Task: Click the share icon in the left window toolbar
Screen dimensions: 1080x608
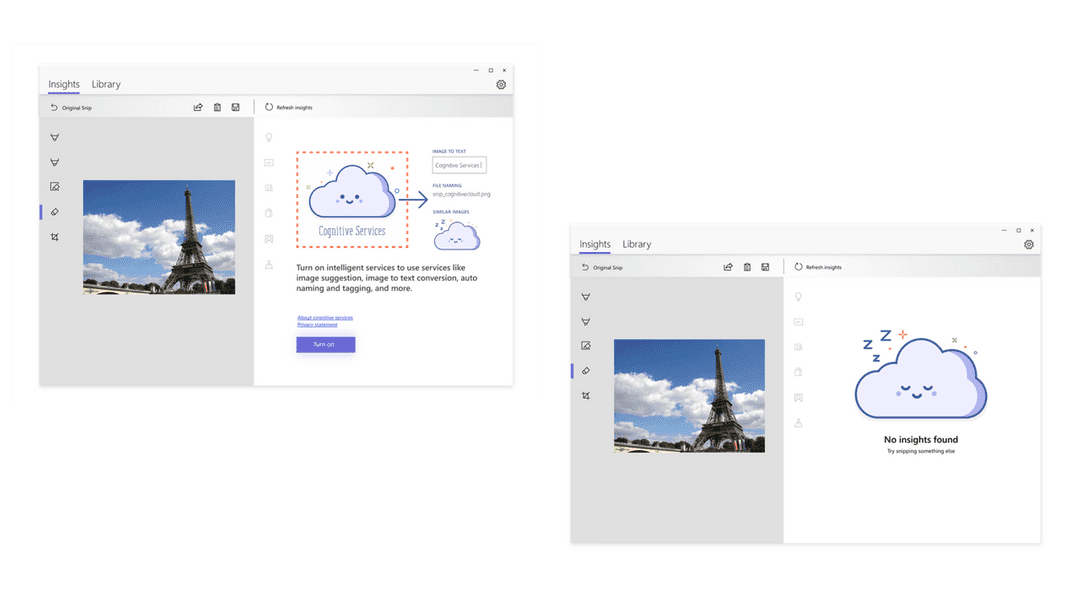Action: (x=198, y=107)
